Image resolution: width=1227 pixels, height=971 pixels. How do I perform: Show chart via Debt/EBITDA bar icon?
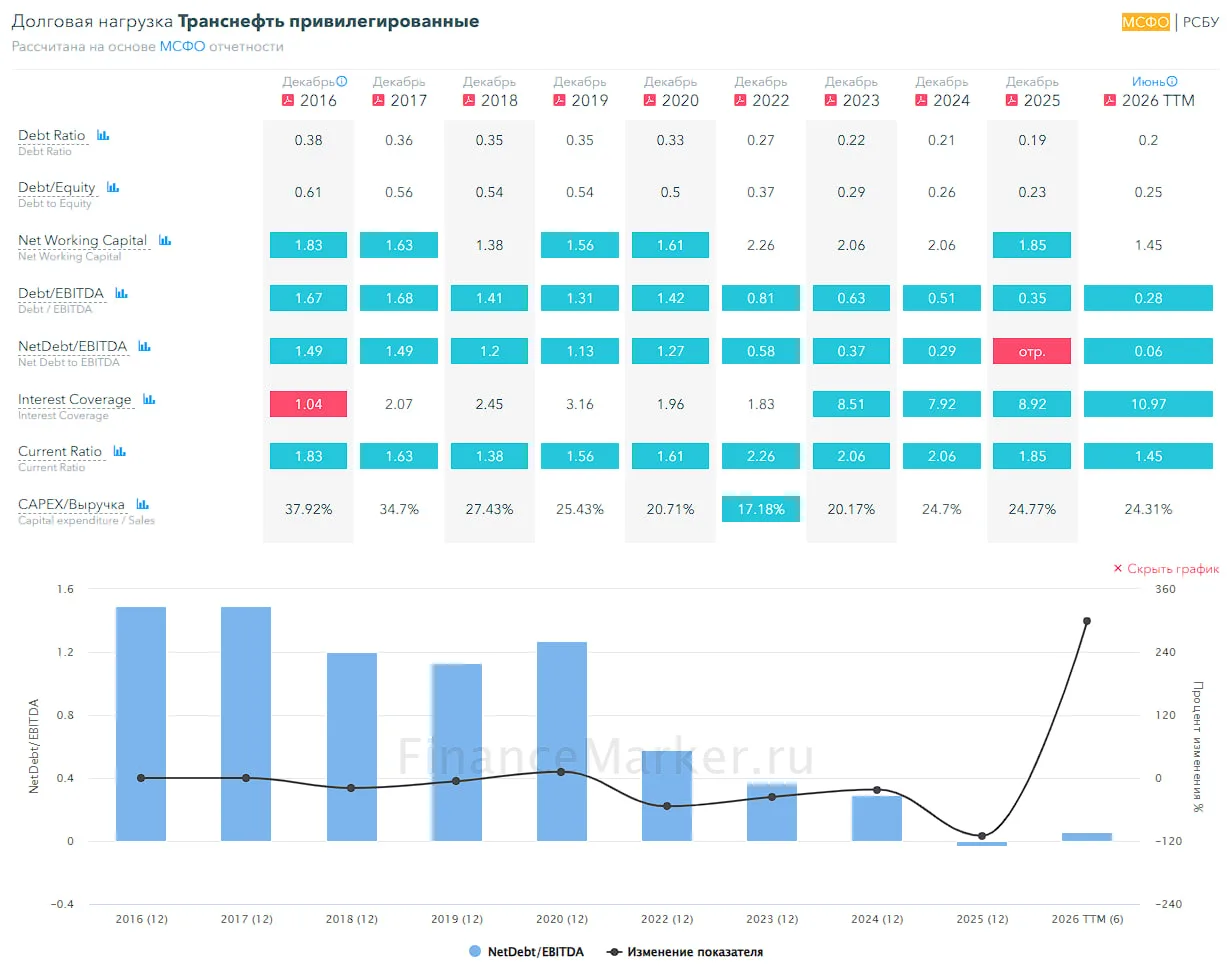[121, 293]
